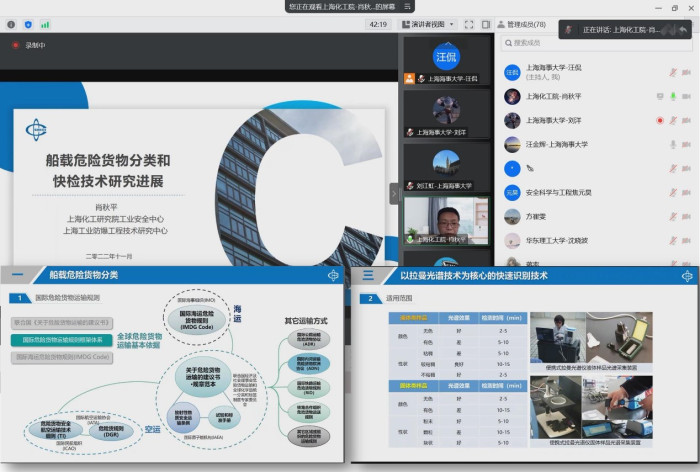The height and width of the screenshot is (472, 700).
Task: Toggle camera for 上海海事大学-刘洋 in list
Action: [x=686, y=121]
